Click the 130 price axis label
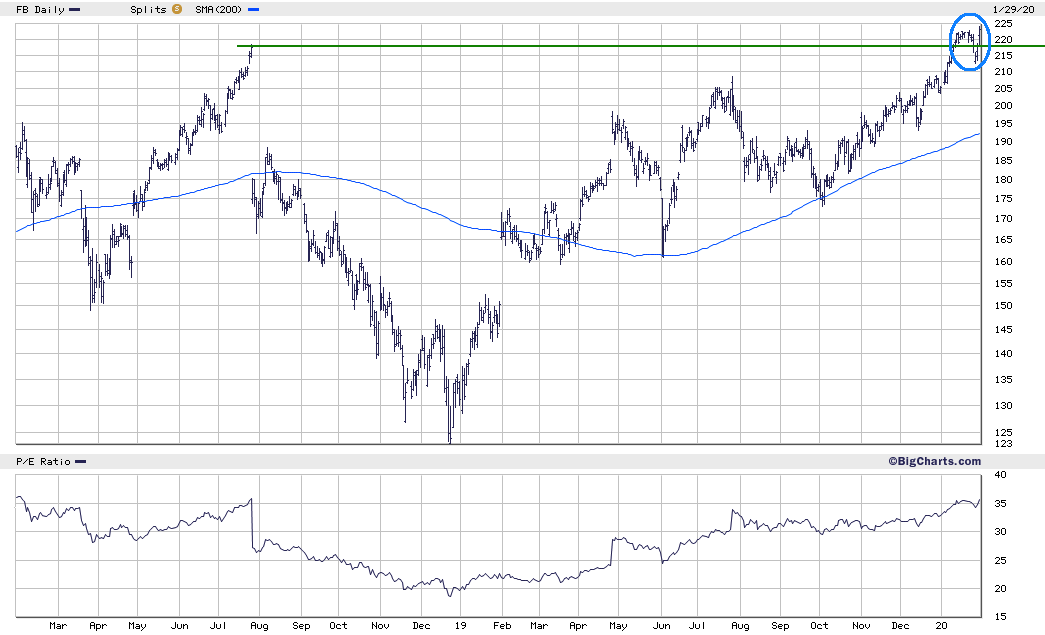The width and height of the screenshot is (1045, 635). (1003, 406)
